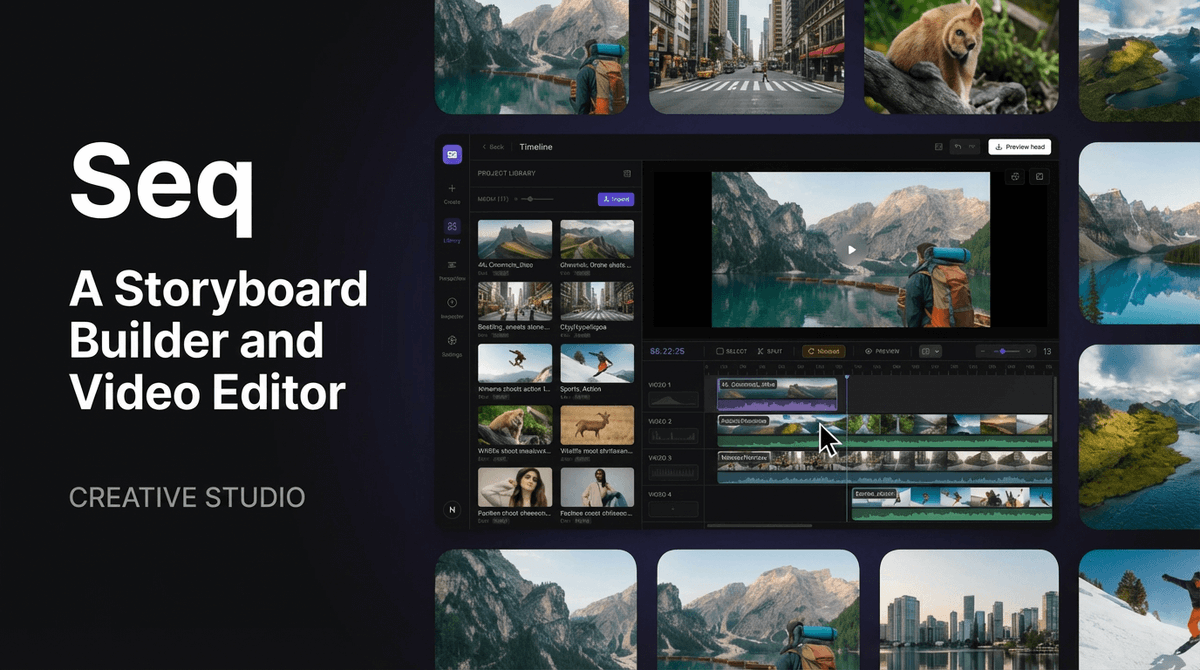This screenshot has width=1200, height=670.
Task: Redo the last undone edit
Action: 971,147
